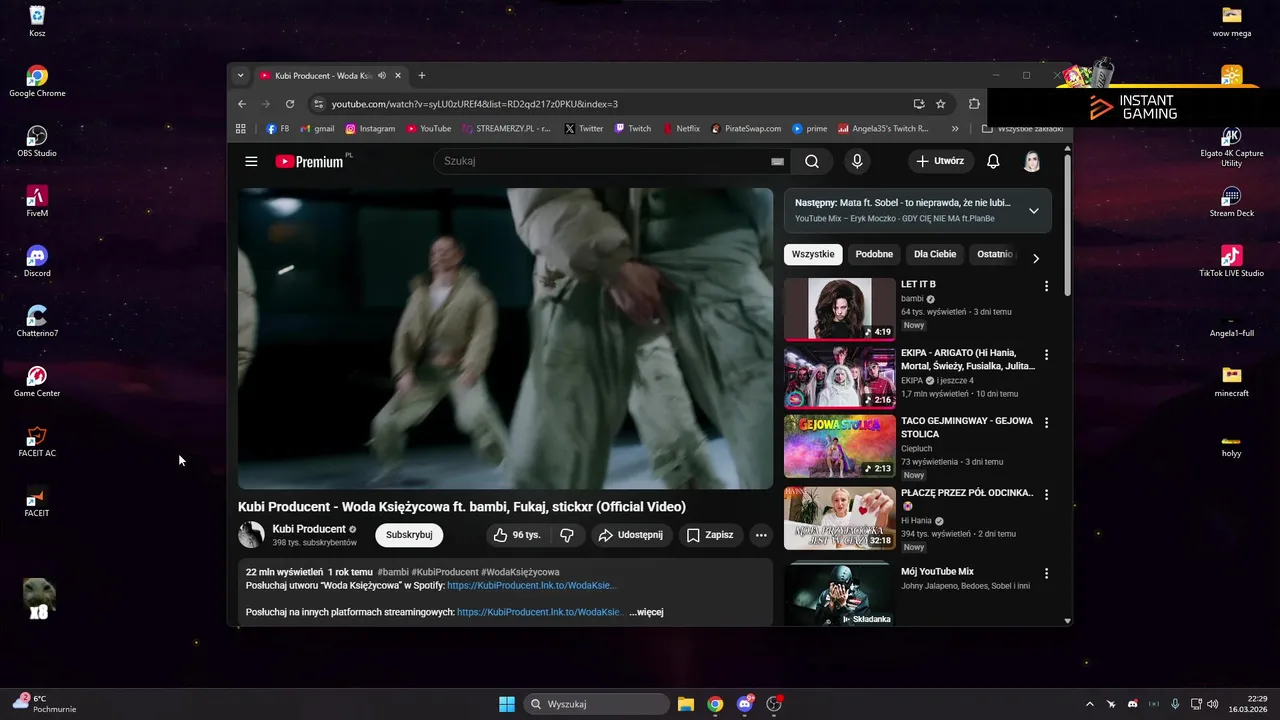Start voice search with microphone
Image resolution: width=1280 pixels, height=720 pixels.
[x=857, y=161]
